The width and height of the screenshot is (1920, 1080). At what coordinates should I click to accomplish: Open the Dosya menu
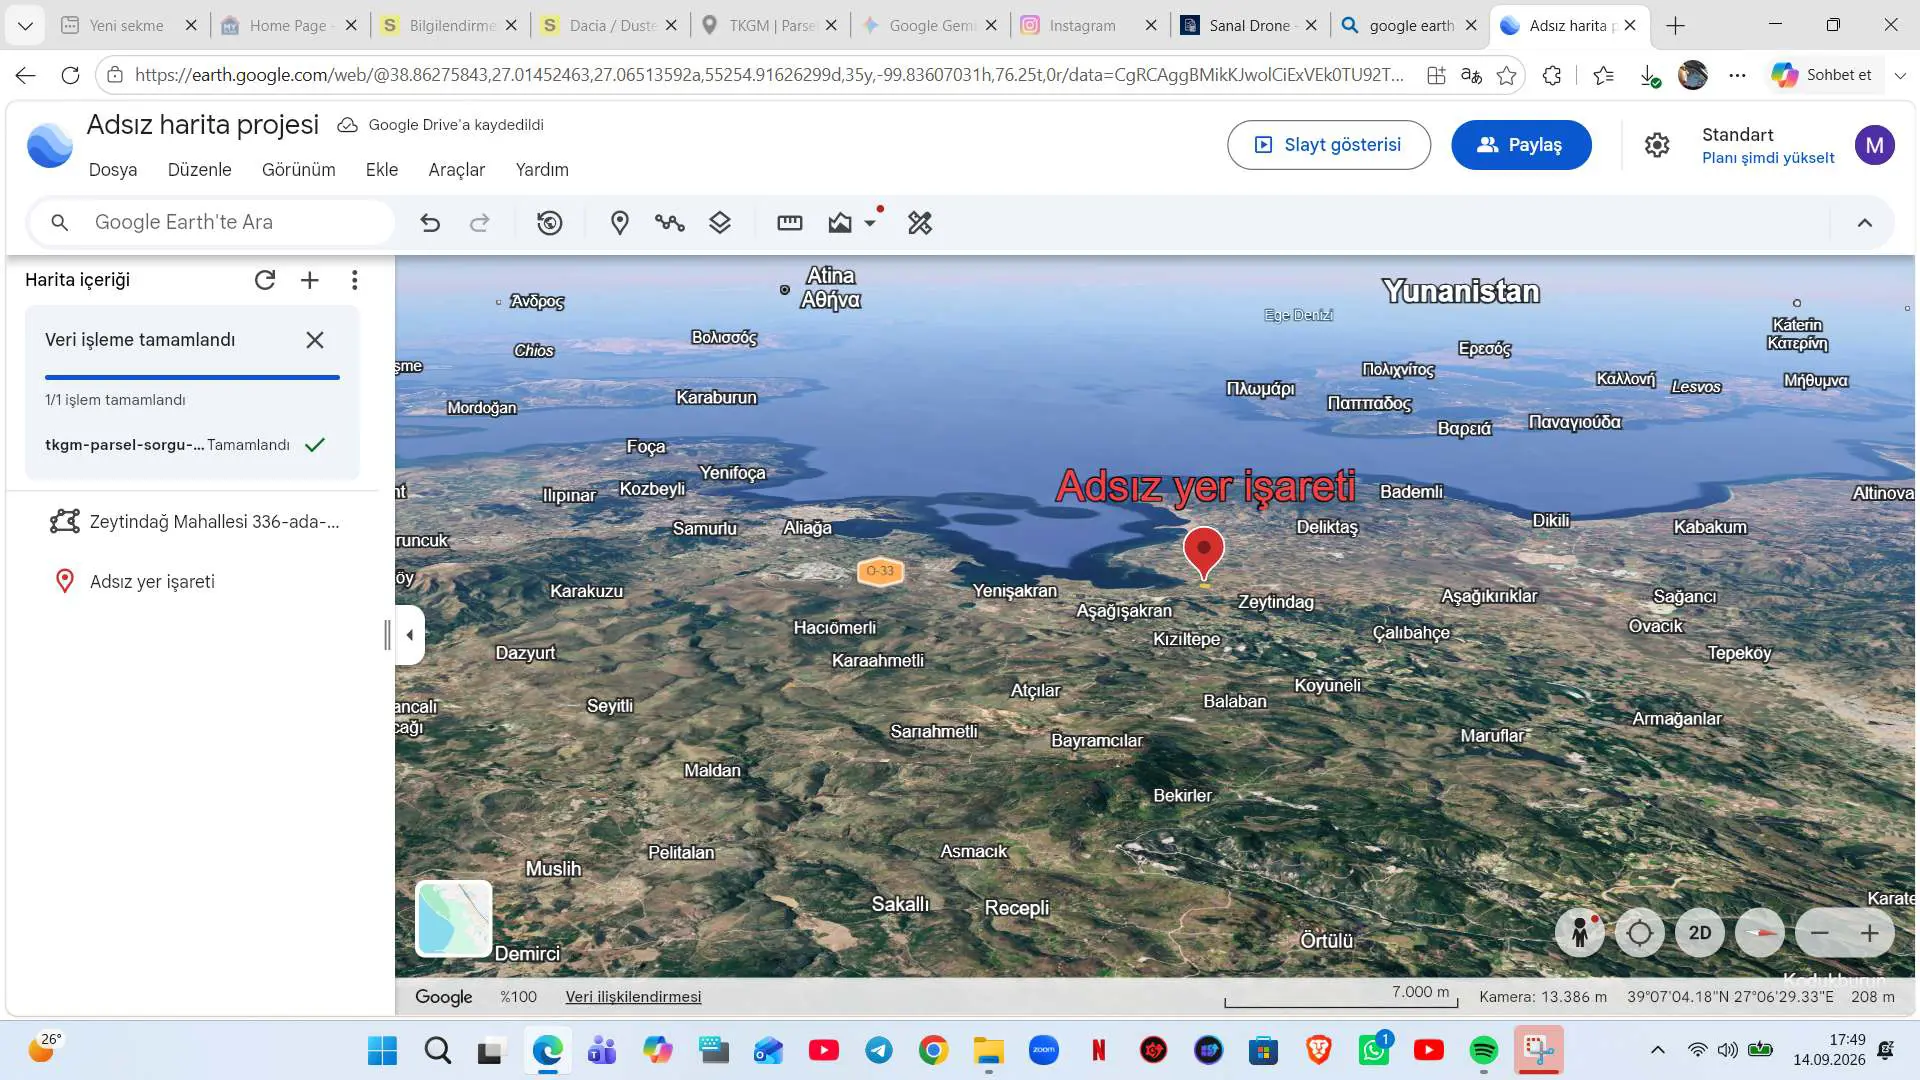pyautogui.click(x=113, y=170)
